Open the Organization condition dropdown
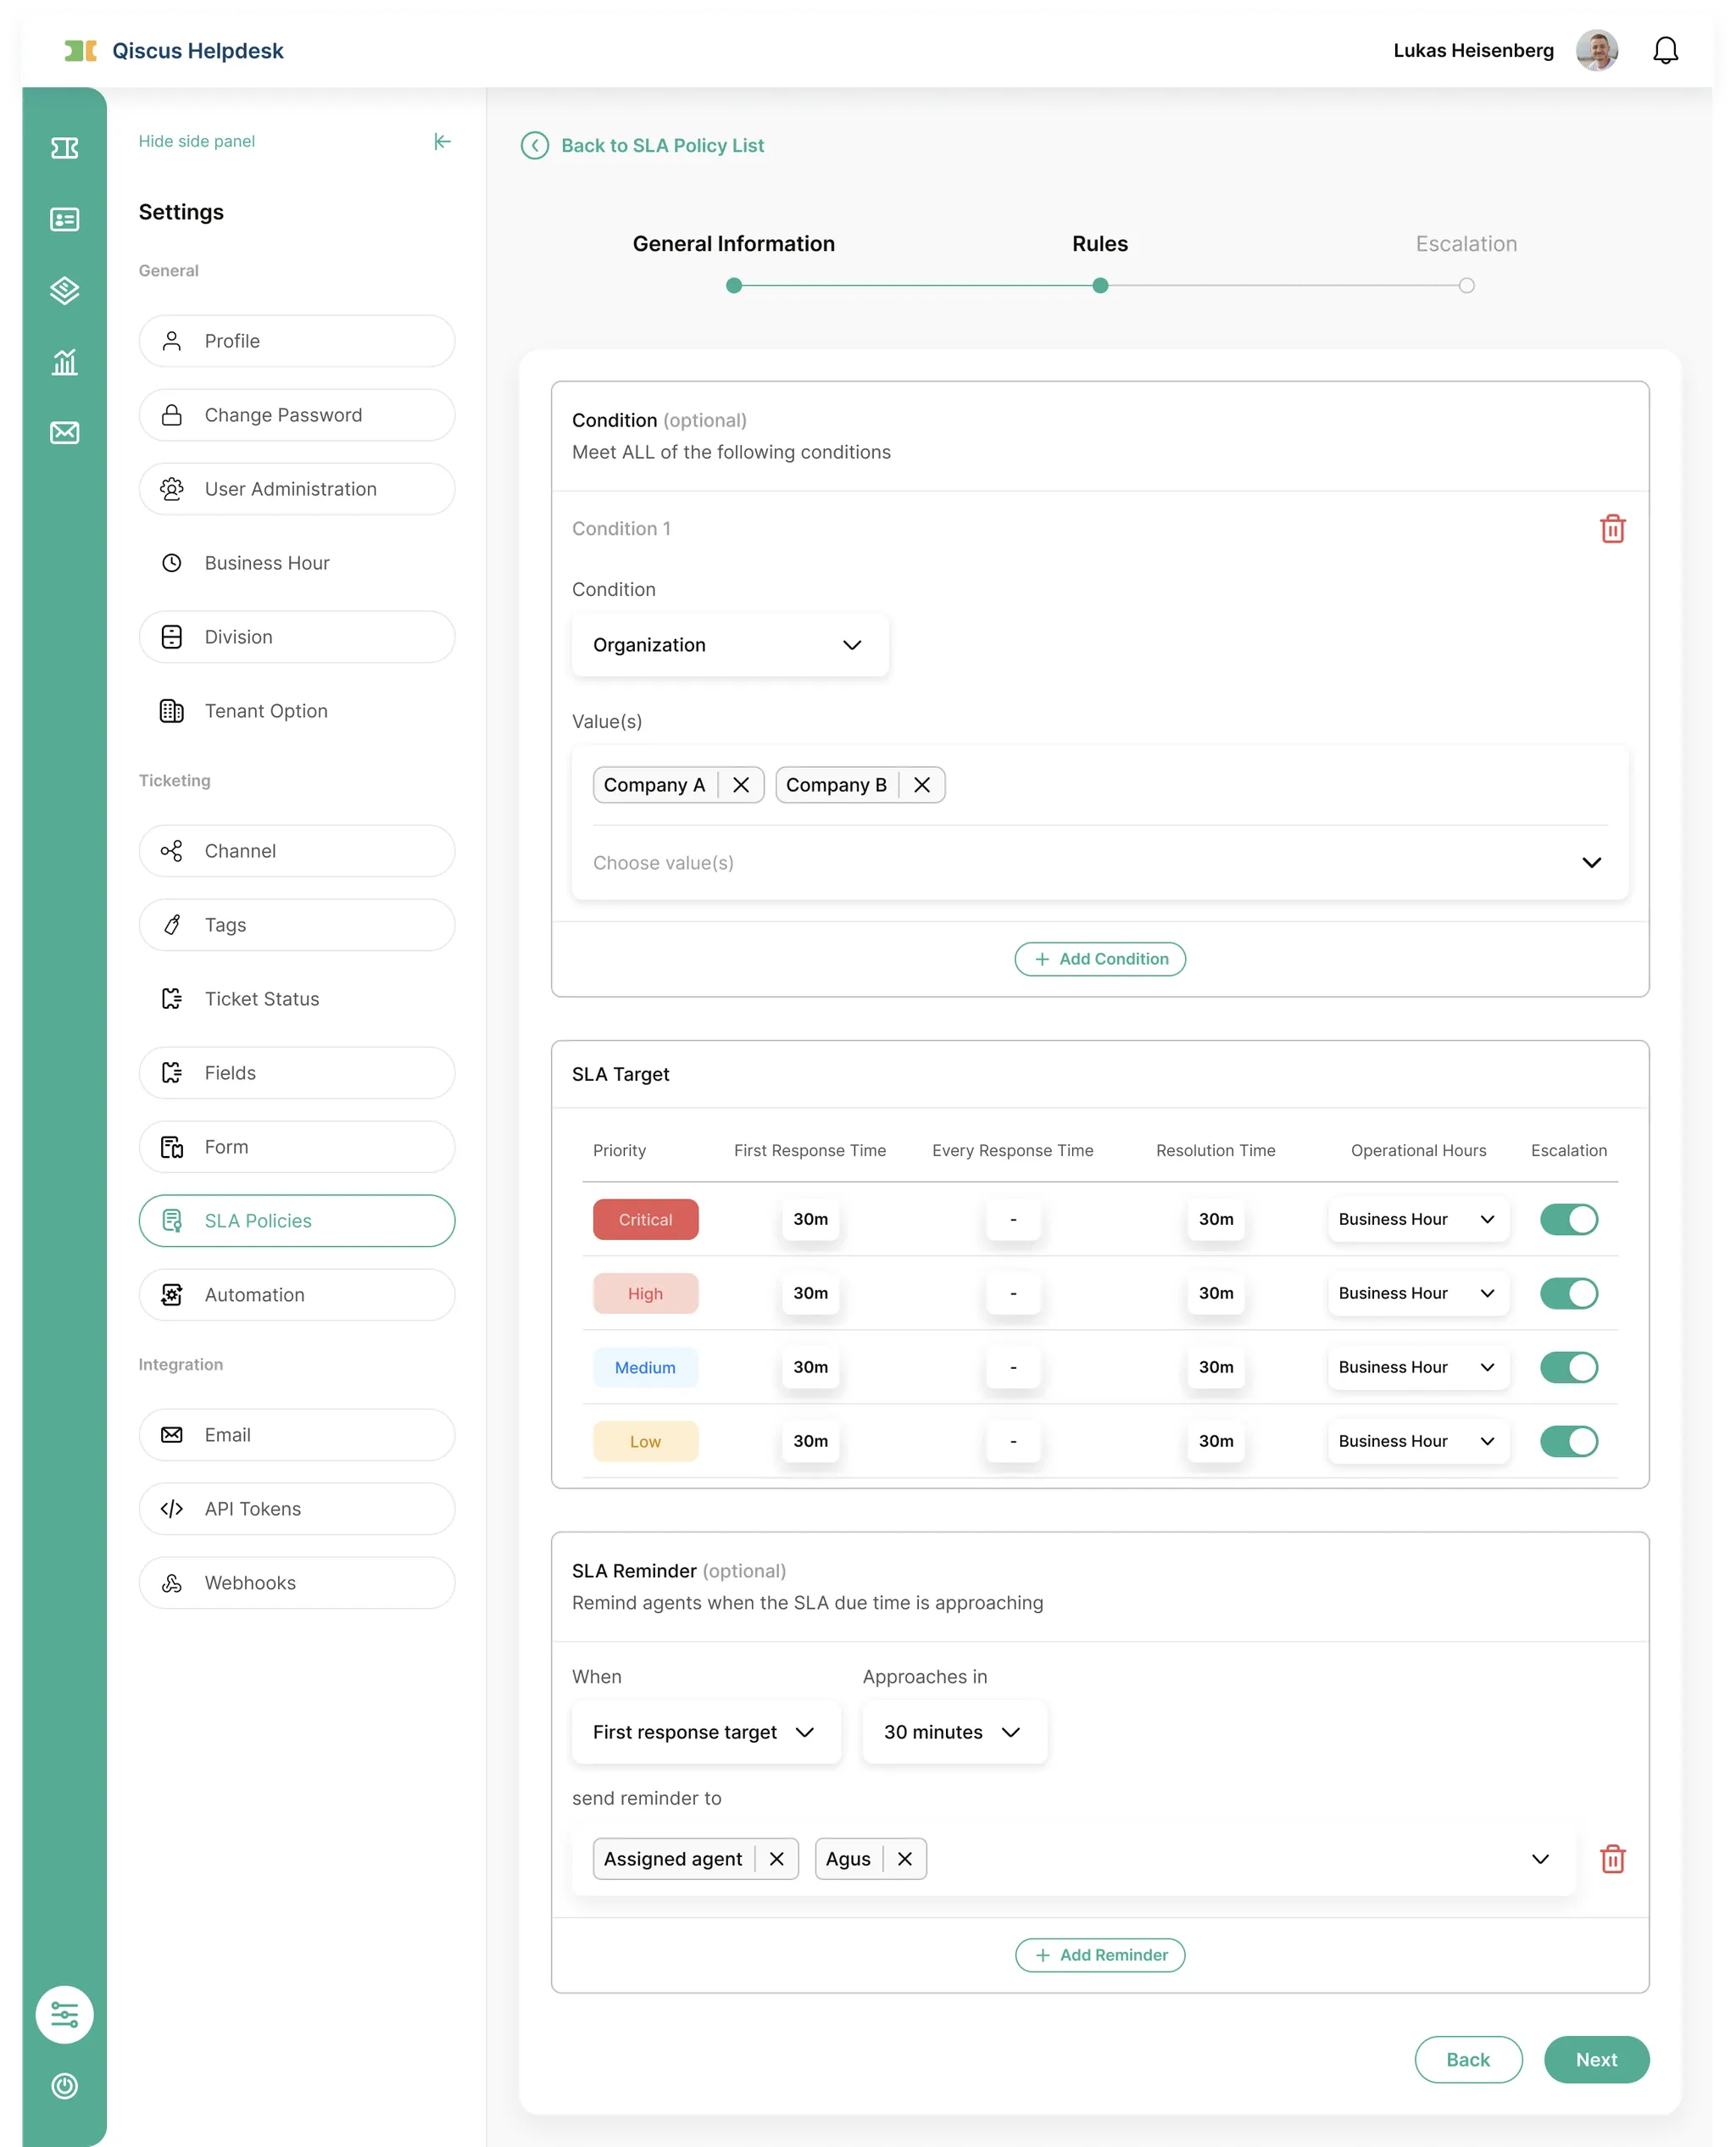 click(x=729, y=645)
